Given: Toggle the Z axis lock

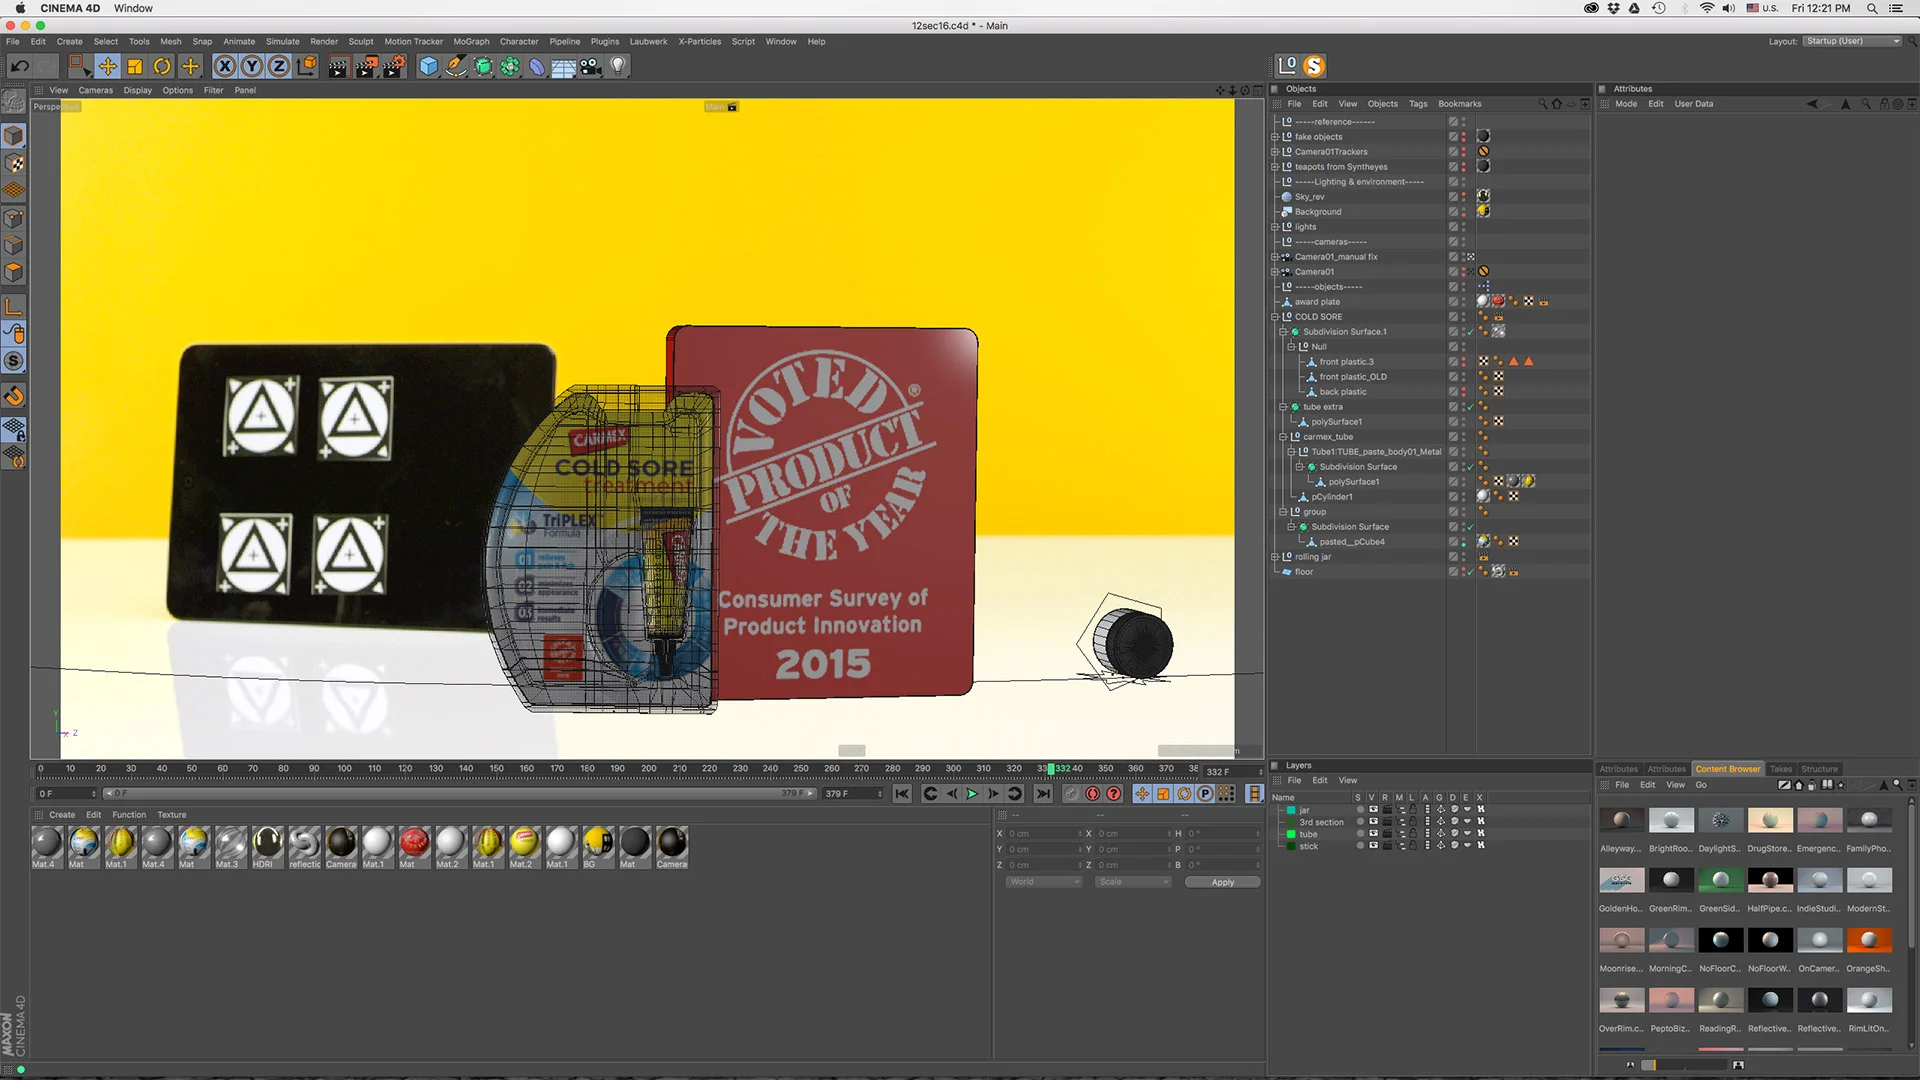Looking at the screenshot, I should click(279, 66).
